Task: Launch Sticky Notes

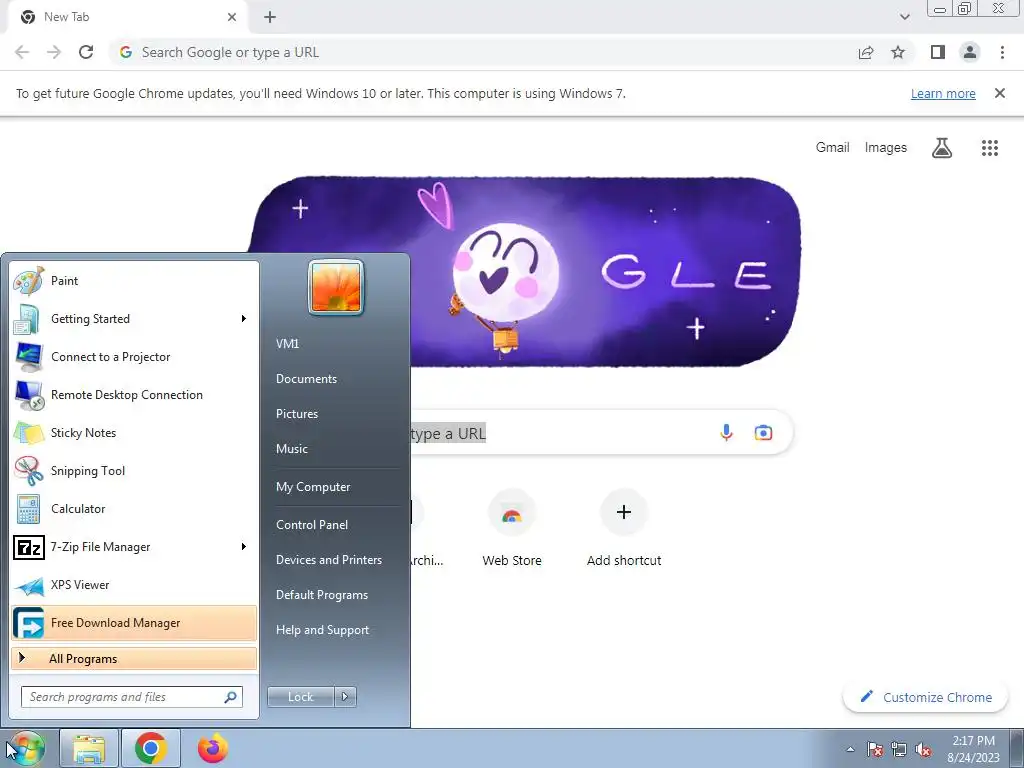Action: coord(134,432)
